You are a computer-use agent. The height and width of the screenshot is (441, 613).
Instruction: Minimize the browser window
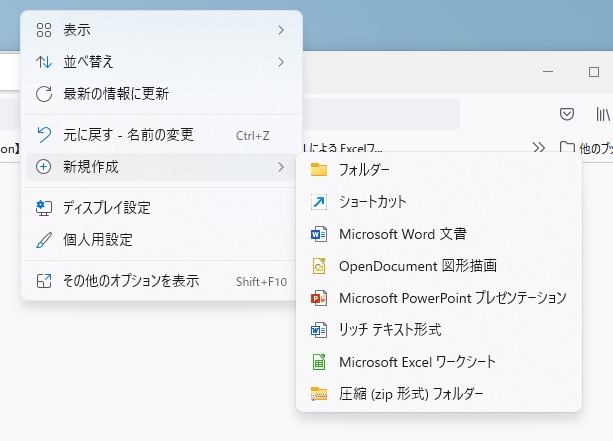548,72
